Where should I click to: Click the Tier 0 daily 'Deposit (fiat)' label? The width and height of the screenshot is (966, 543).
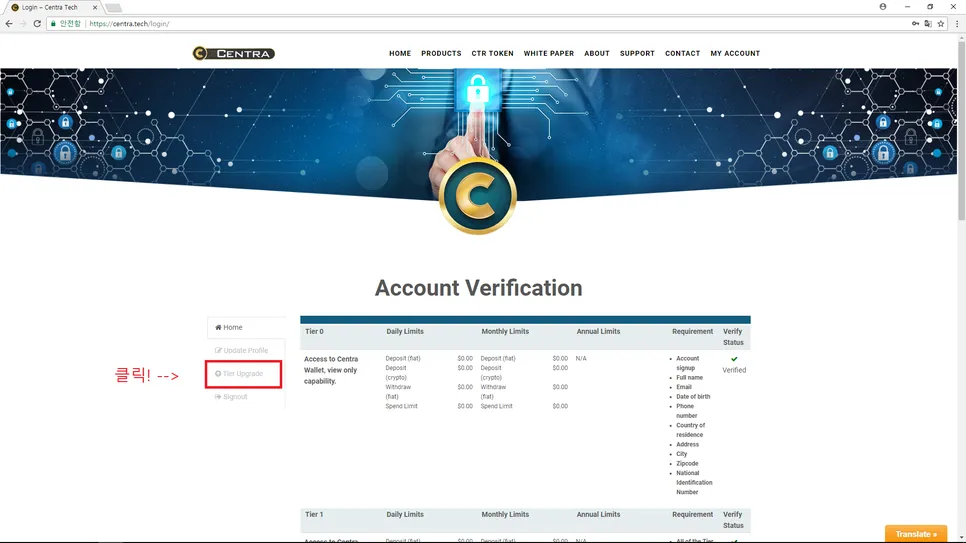pyautogui.click(x=403, y=358)
